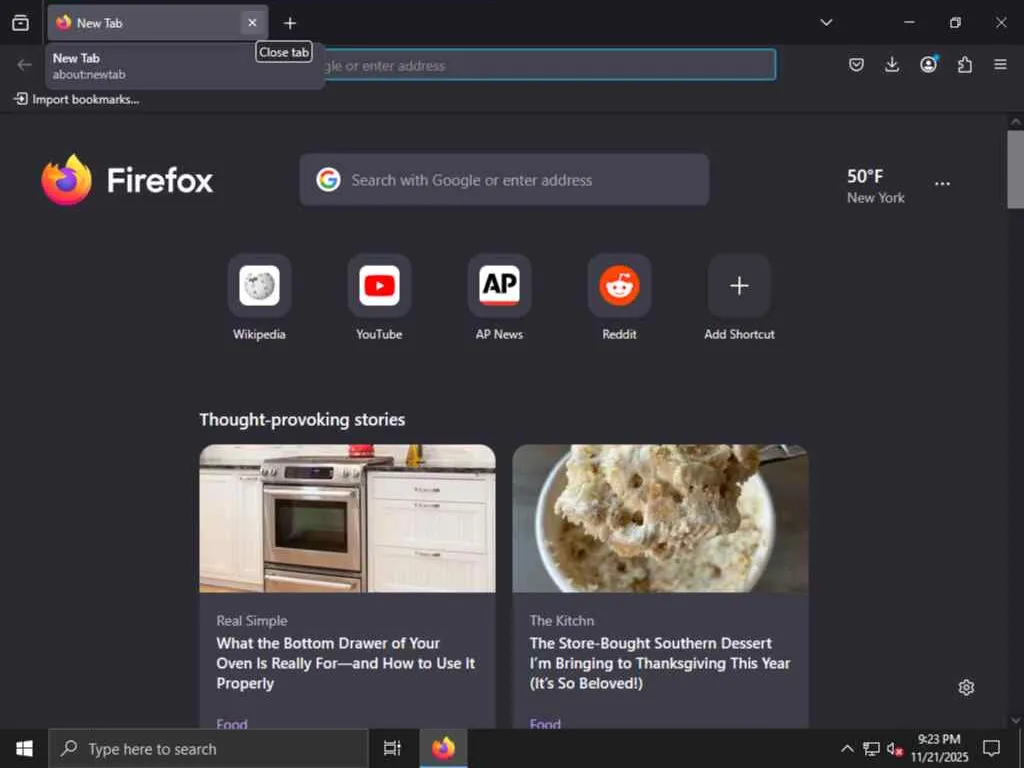Open the notification center icon

click(x=991, y=748)
